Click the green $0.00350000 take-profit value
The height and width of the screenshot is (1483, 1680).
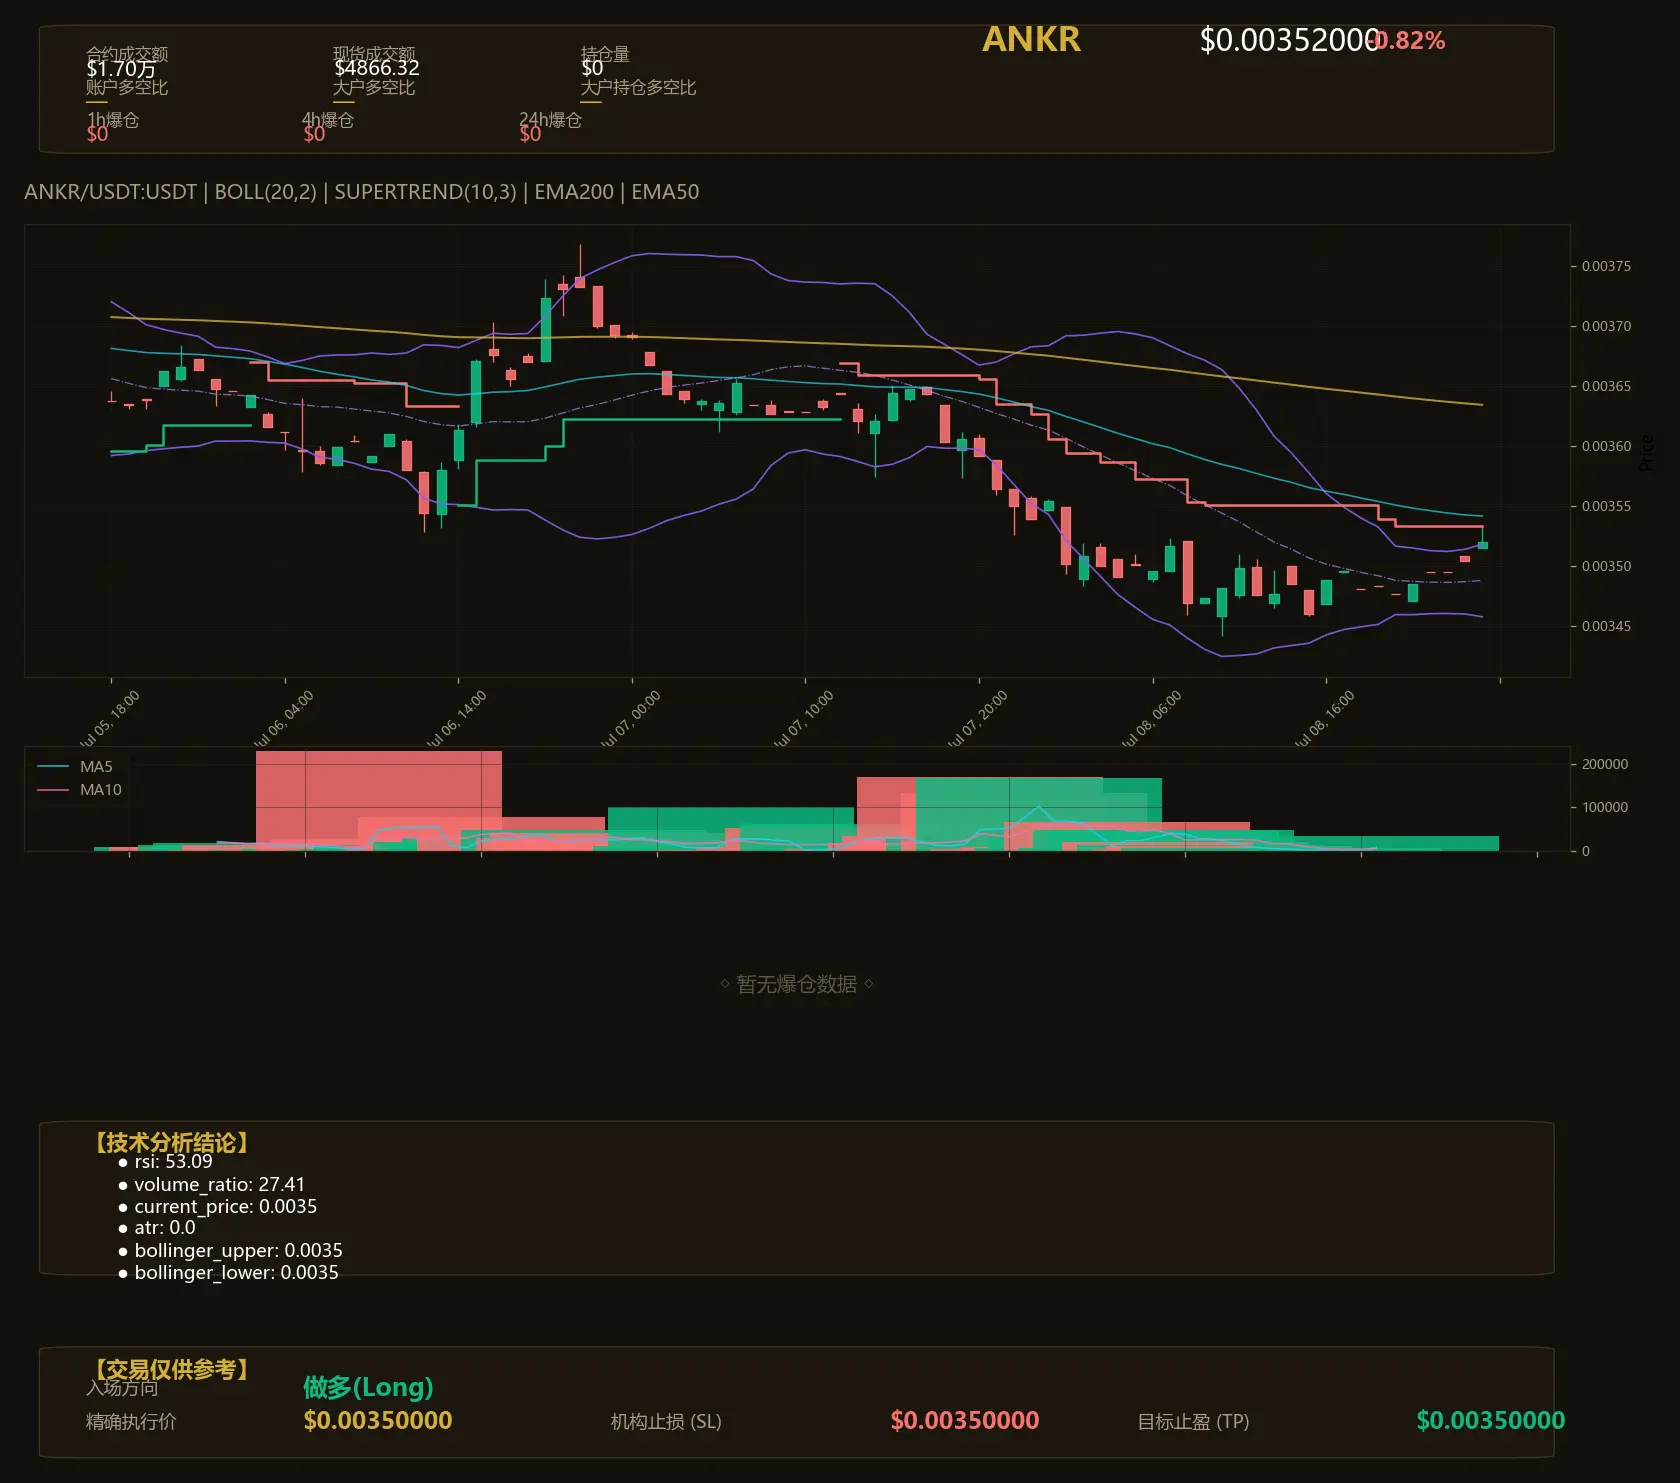(1491, 1421)
